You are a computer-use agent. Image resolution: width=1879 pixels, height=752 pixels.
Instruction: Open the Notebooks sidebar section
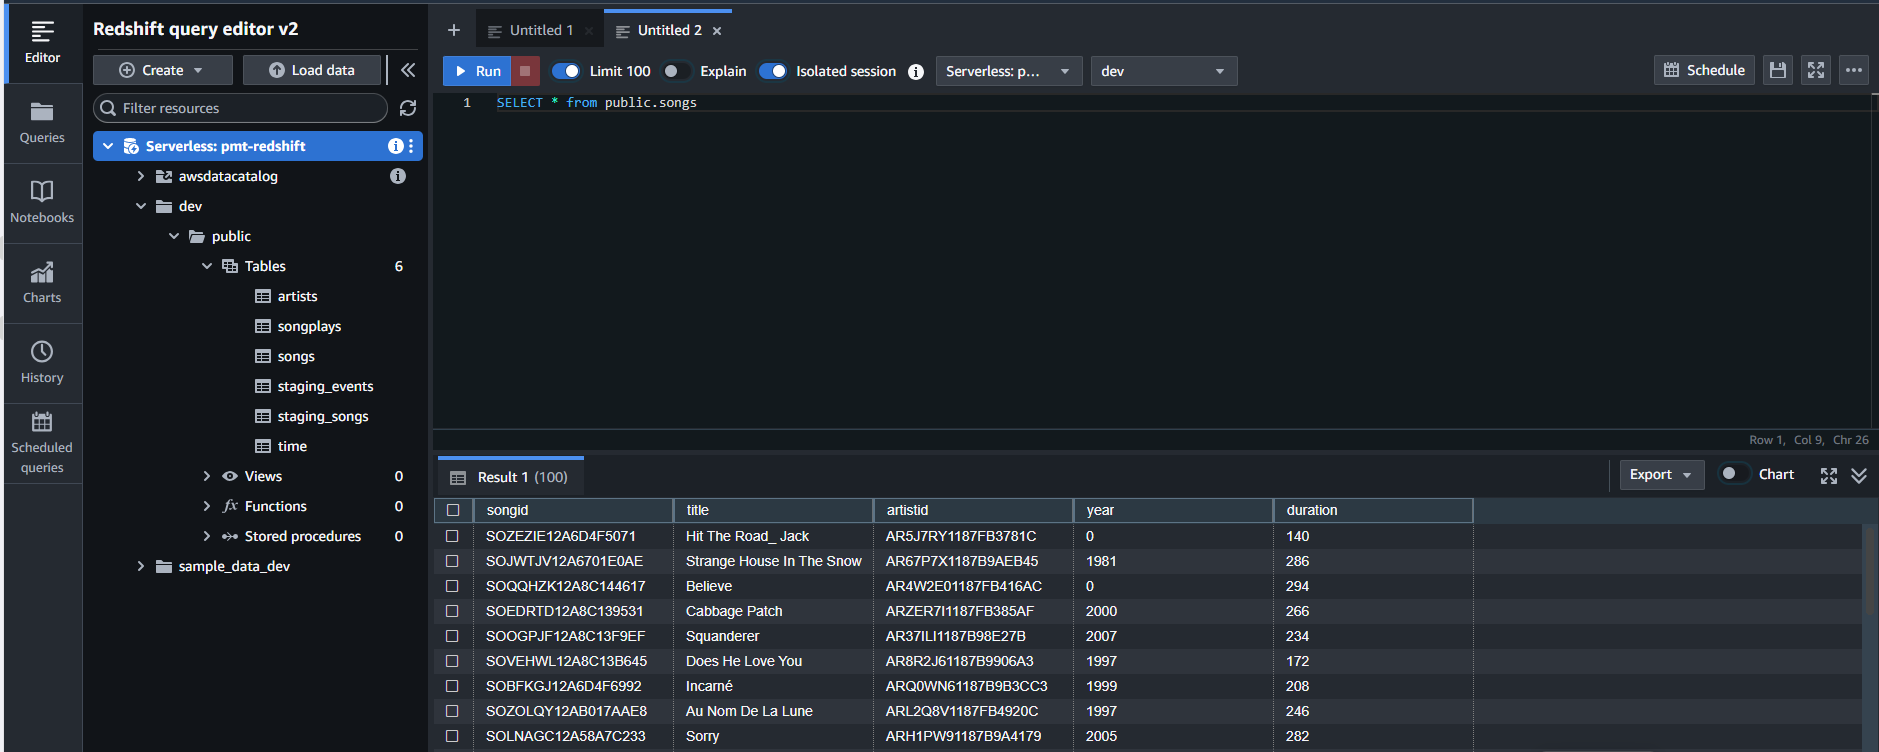point(42,203)
